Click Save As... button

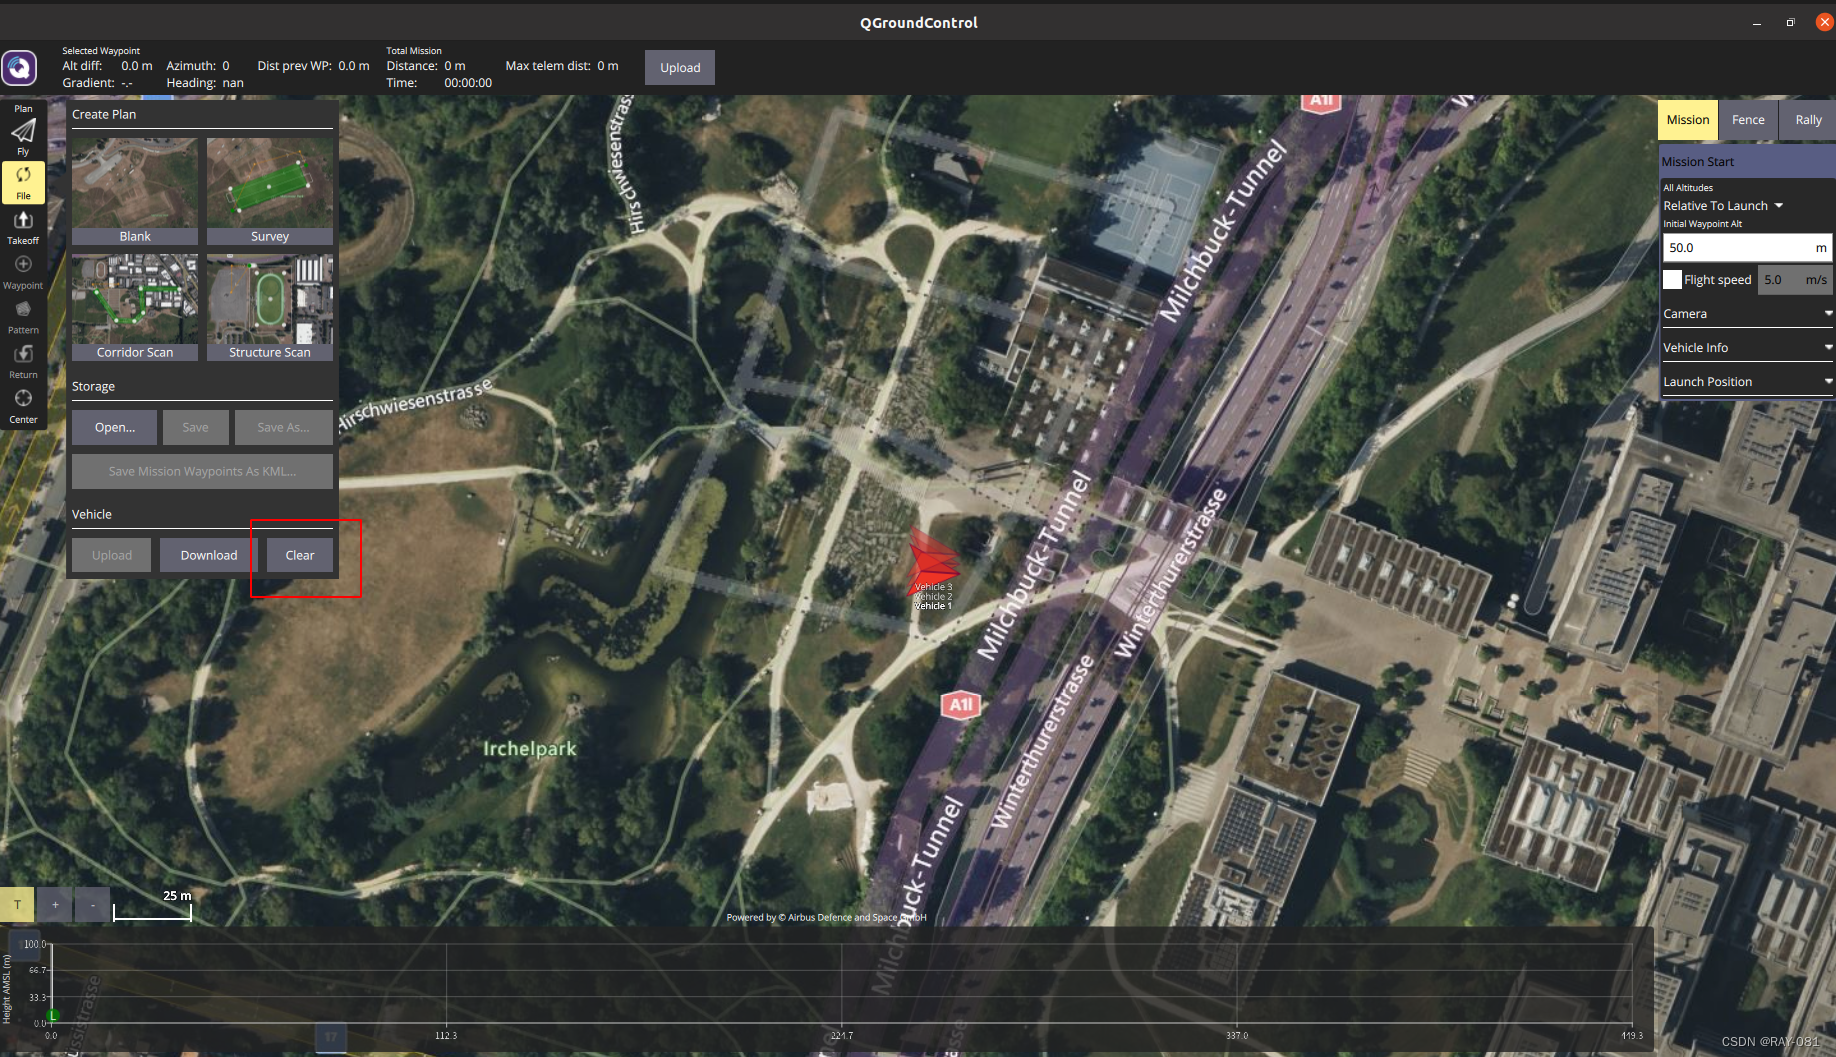pyautogui.click(x=283, y=427)
